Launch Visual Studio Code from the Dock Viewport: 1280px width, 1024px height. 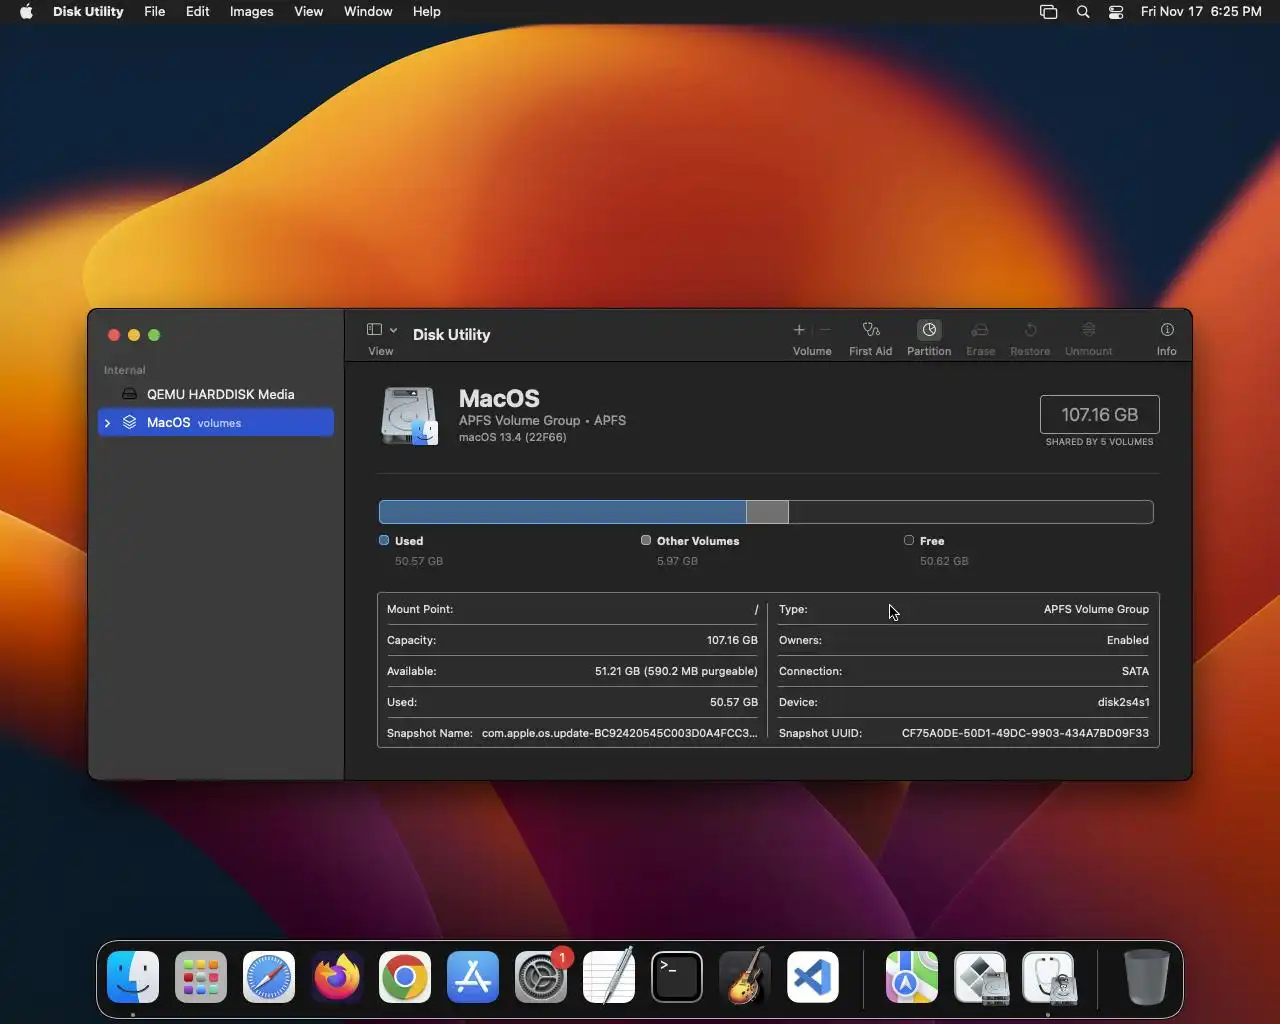pyautogui.click(x=813, y=977)
